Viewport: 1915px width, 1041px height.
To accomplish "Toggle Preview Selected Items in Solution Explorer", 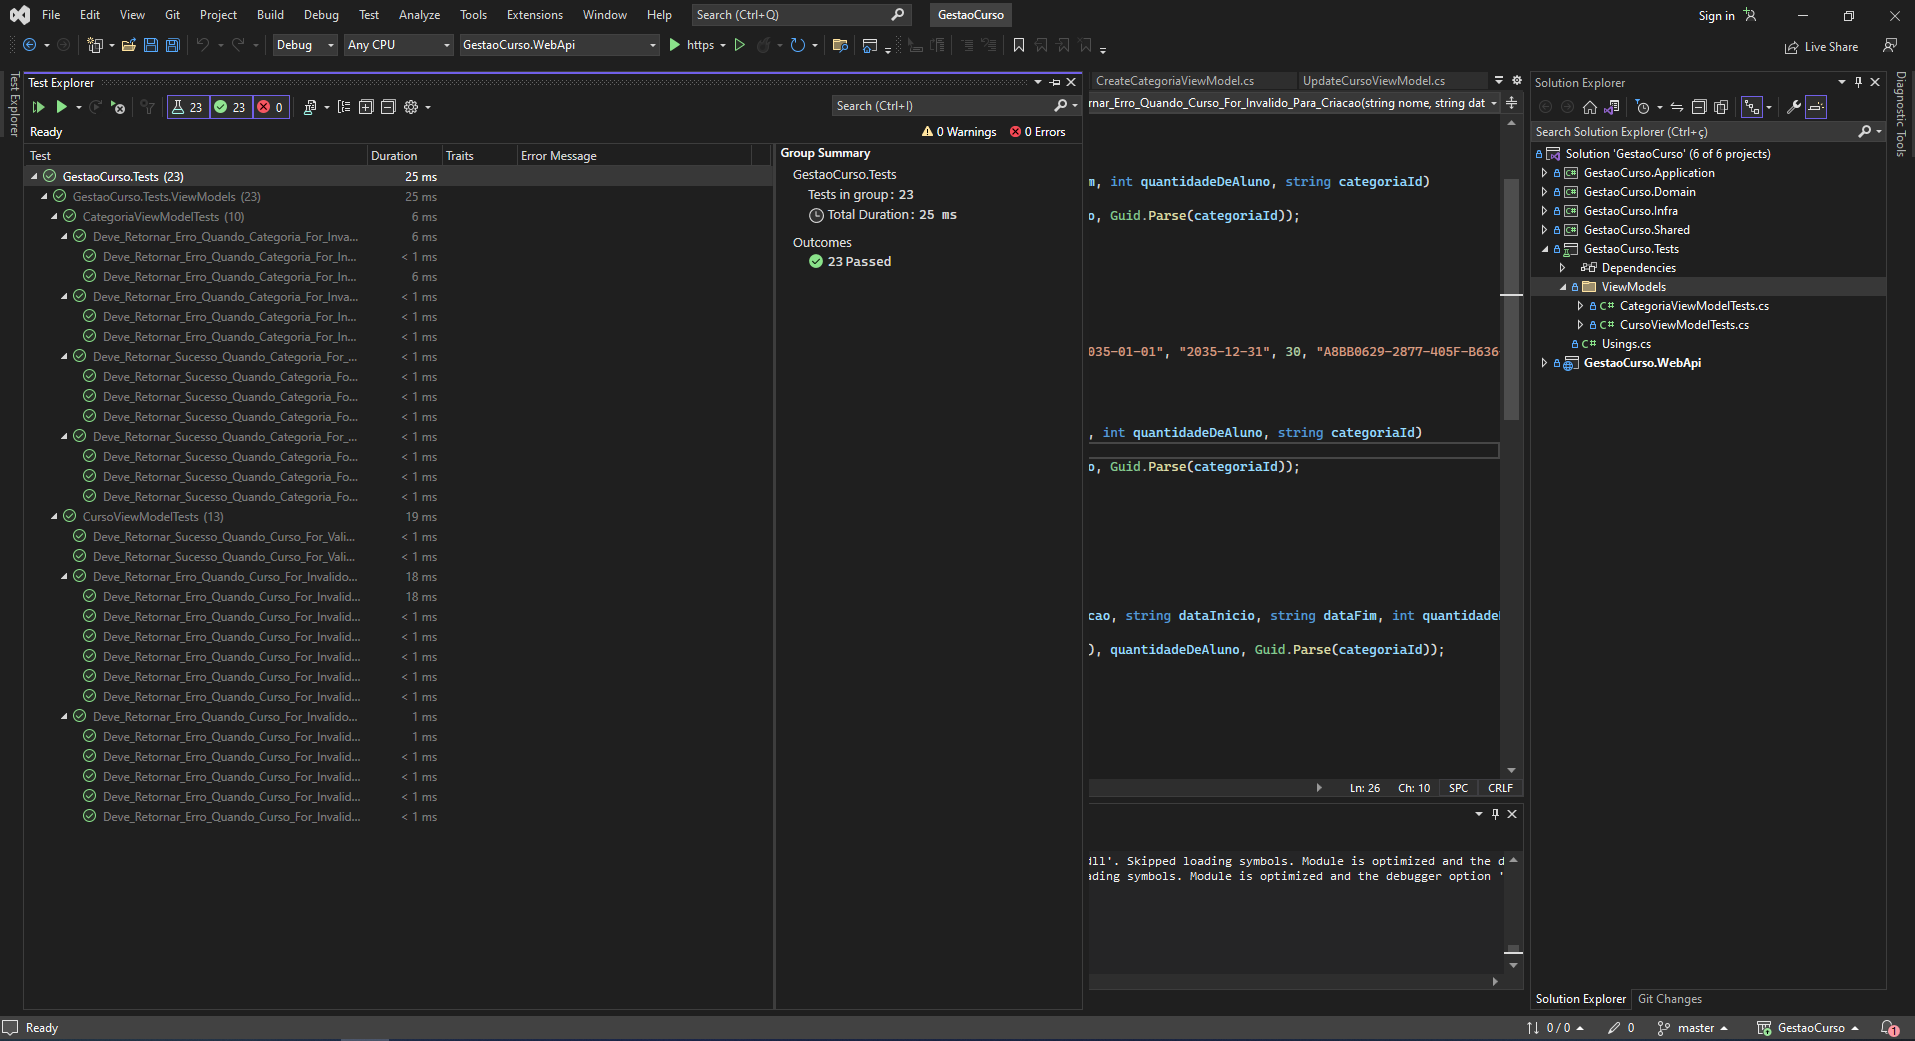I will click(1816, 107).
